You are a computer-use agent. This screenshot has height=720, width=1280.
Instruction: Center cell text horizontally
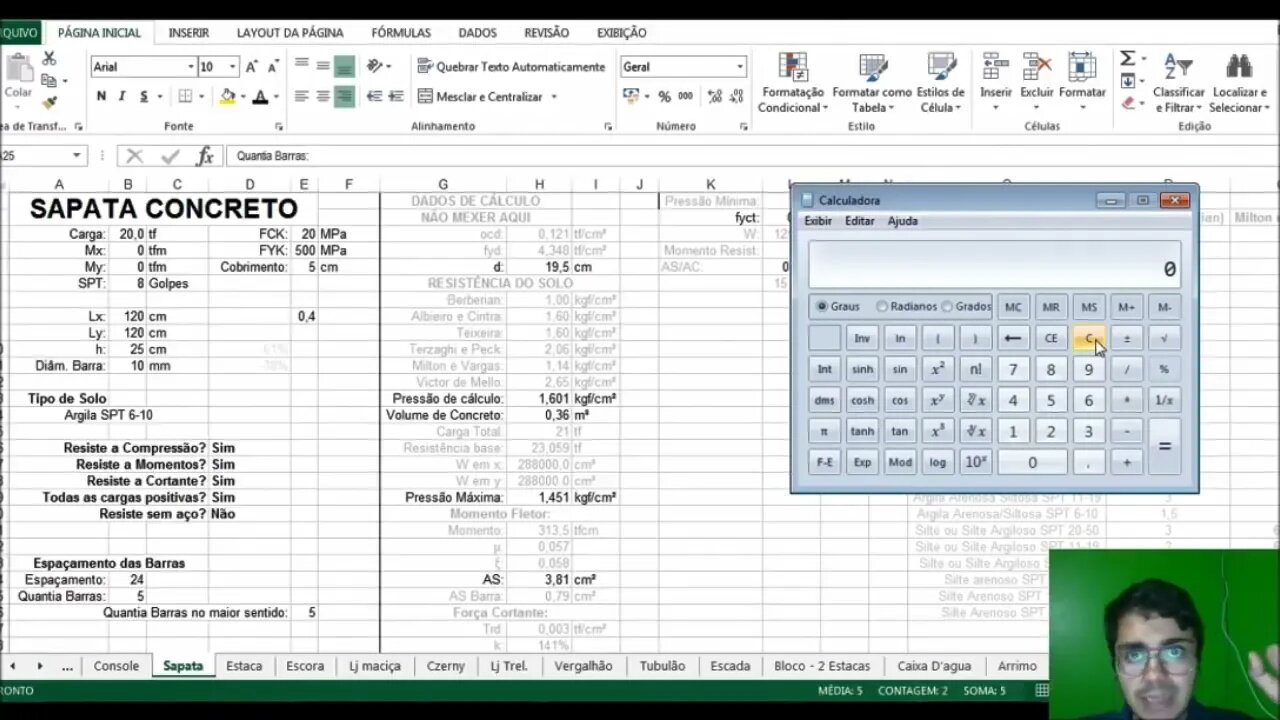tap(323, 96)
